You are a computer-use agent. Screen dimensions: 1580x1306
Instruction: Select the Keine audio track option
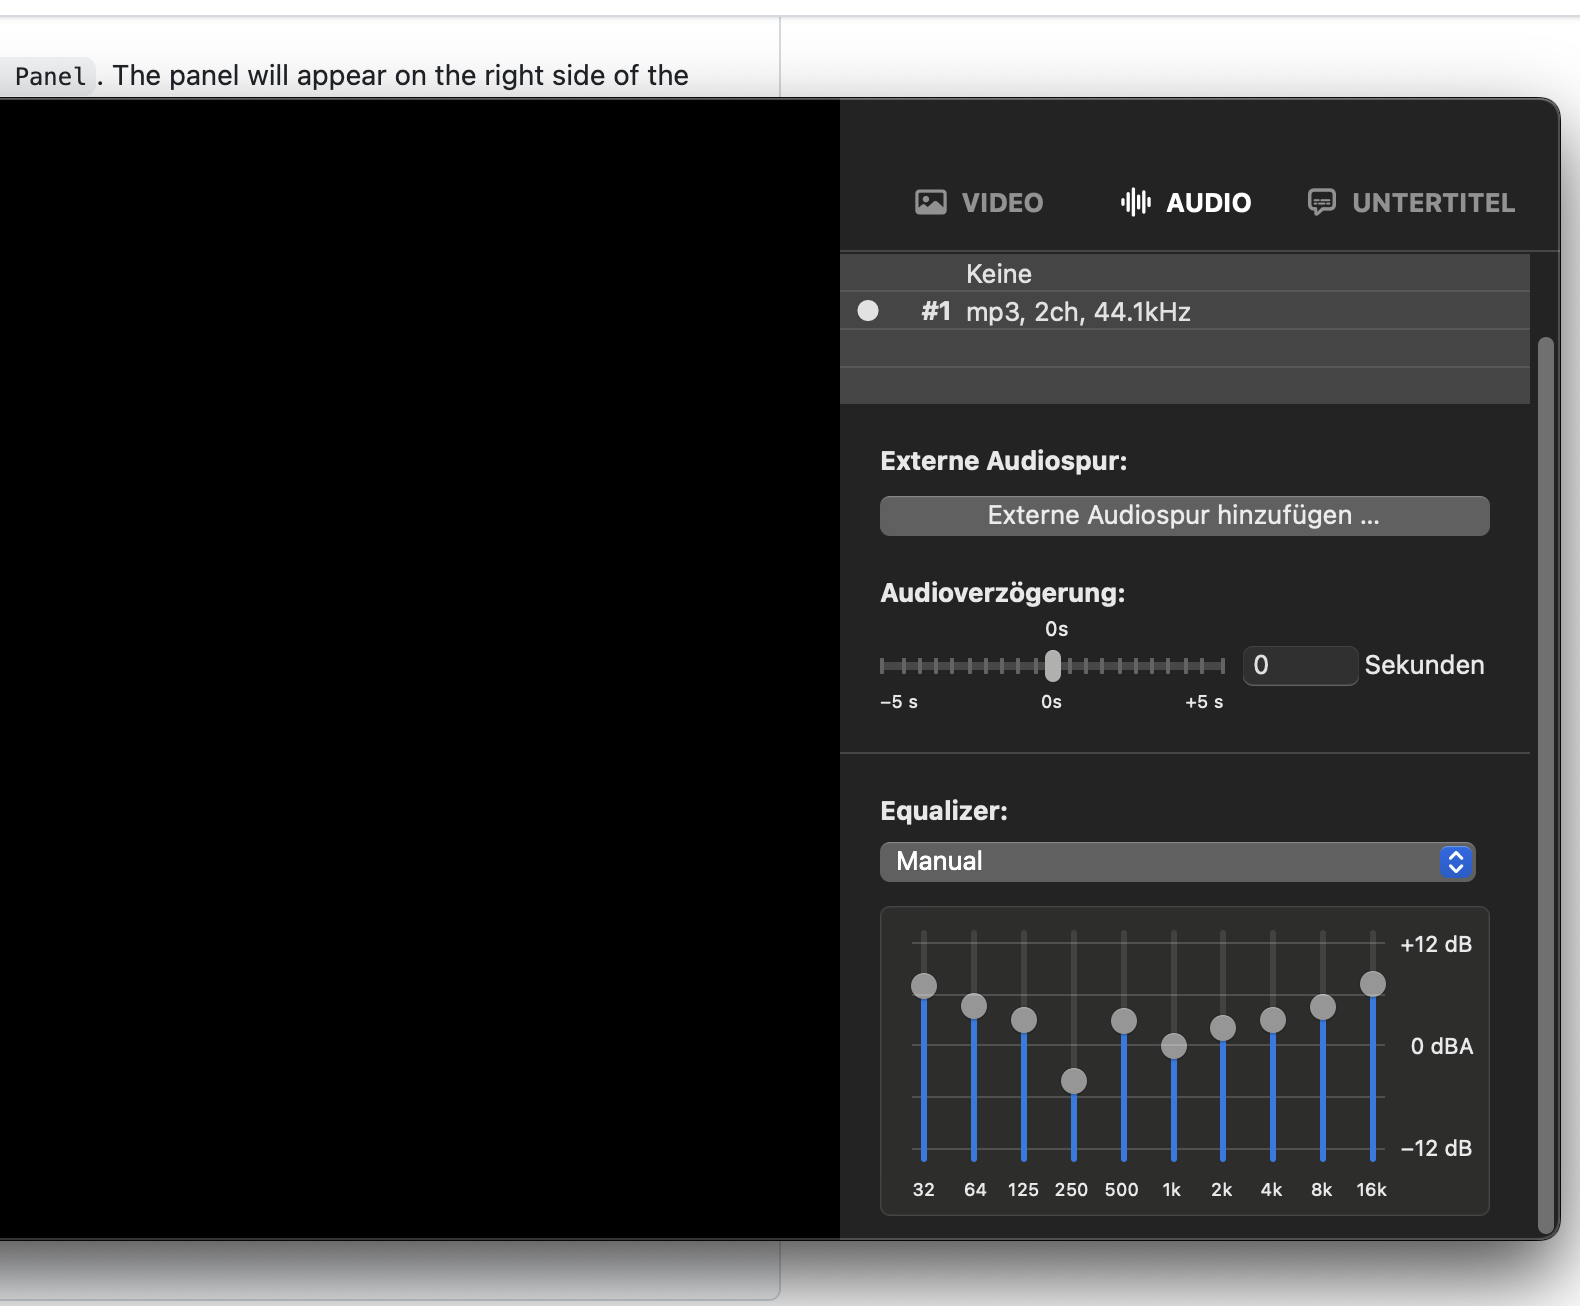[x=998, y=274]
